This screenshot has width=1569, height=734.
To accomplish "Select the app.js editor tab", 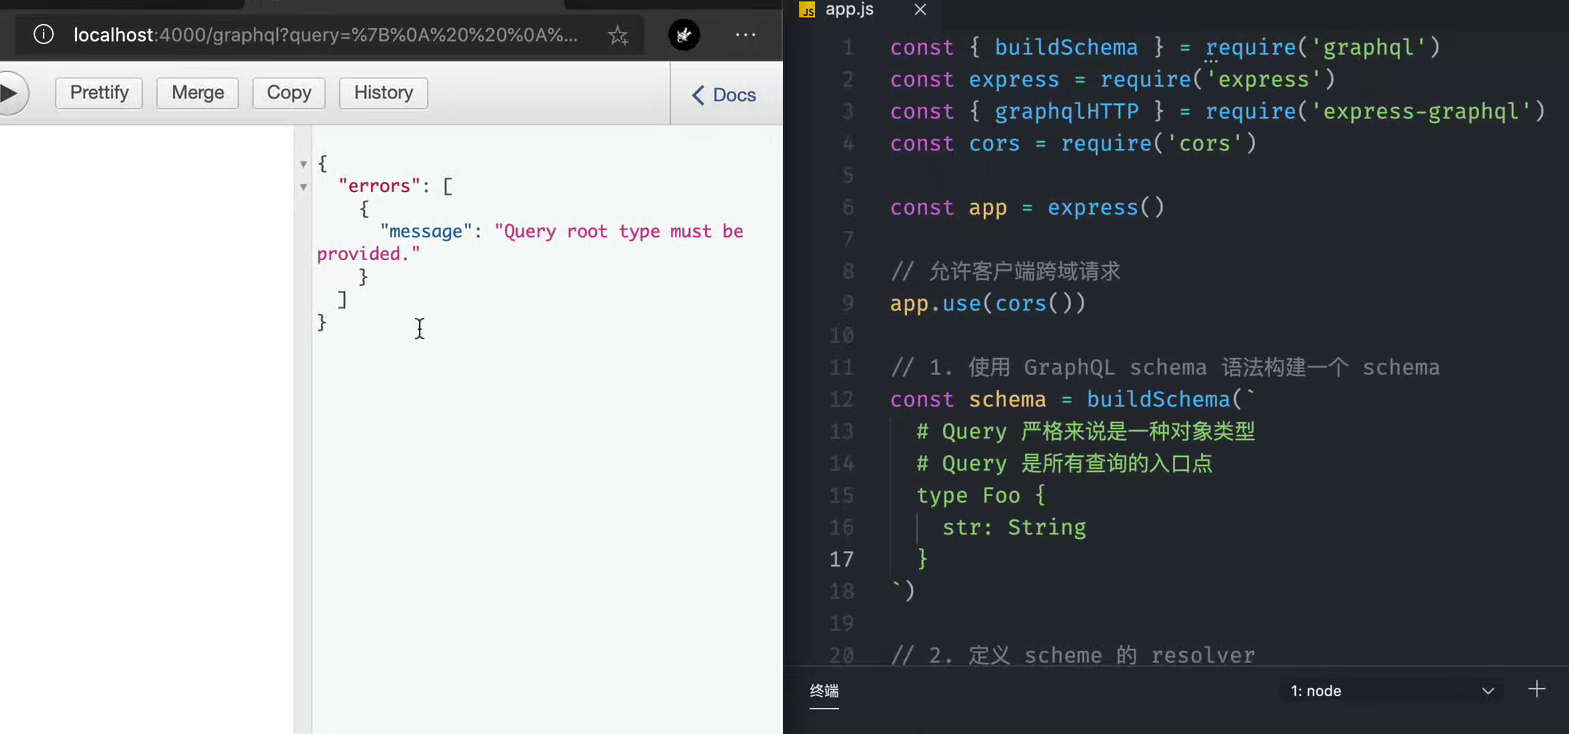I will point(850,10).
